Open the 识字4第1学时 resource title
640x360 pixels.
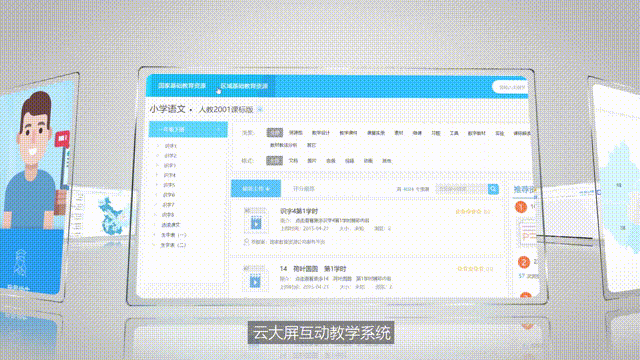coord(299,211)
